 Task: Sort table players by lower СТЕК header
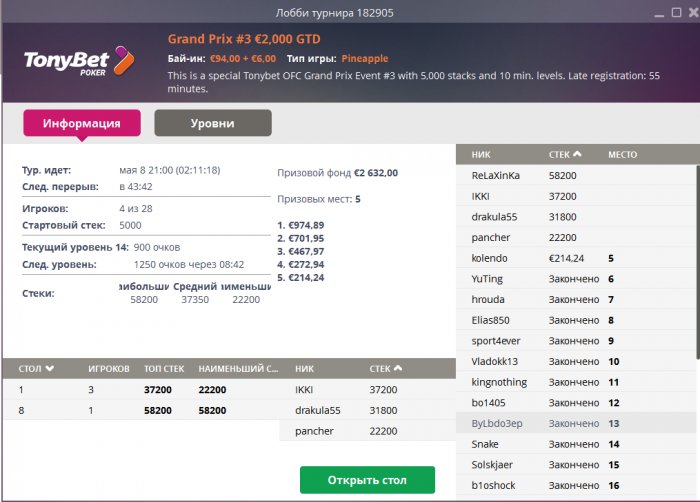385,369
